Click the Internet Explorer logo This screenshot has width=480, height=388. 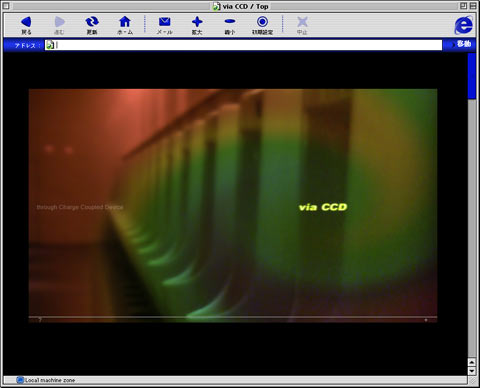tap(464, 25)
